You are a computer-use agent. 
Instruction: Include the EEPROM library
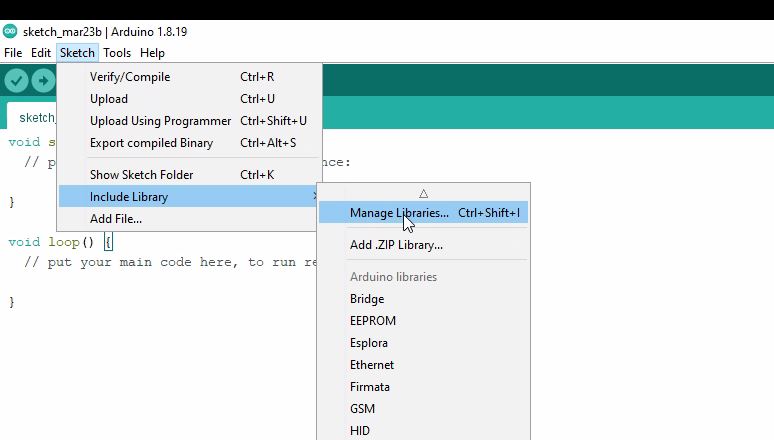(424, 321)
